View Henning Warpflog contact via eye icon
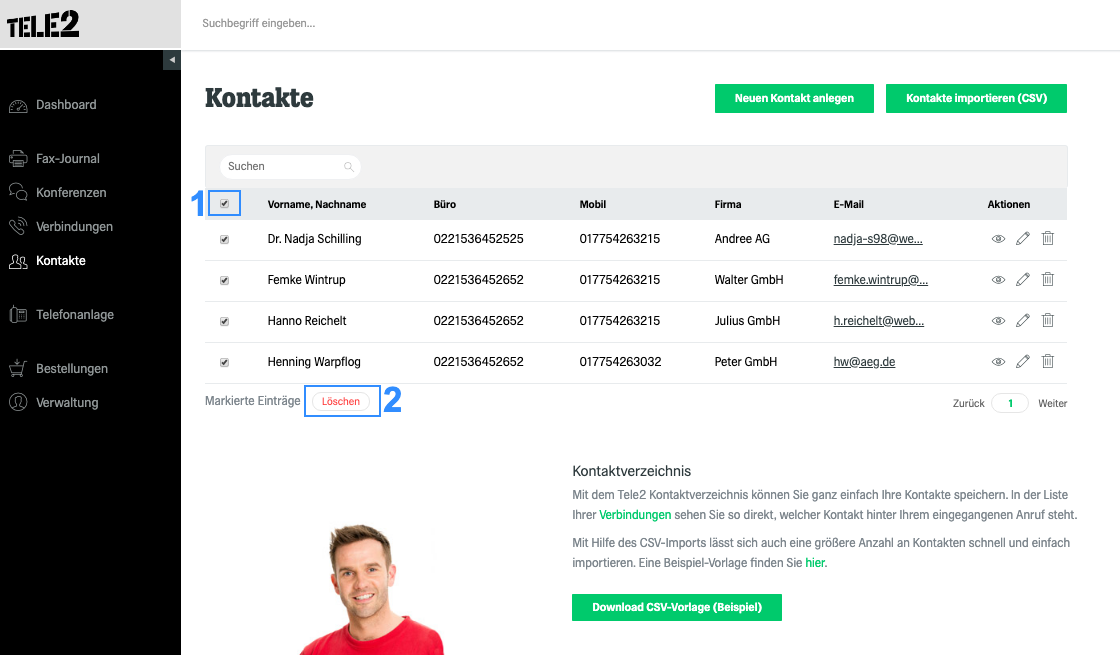Screen dimensions: 1120x655 click(998, 362)
